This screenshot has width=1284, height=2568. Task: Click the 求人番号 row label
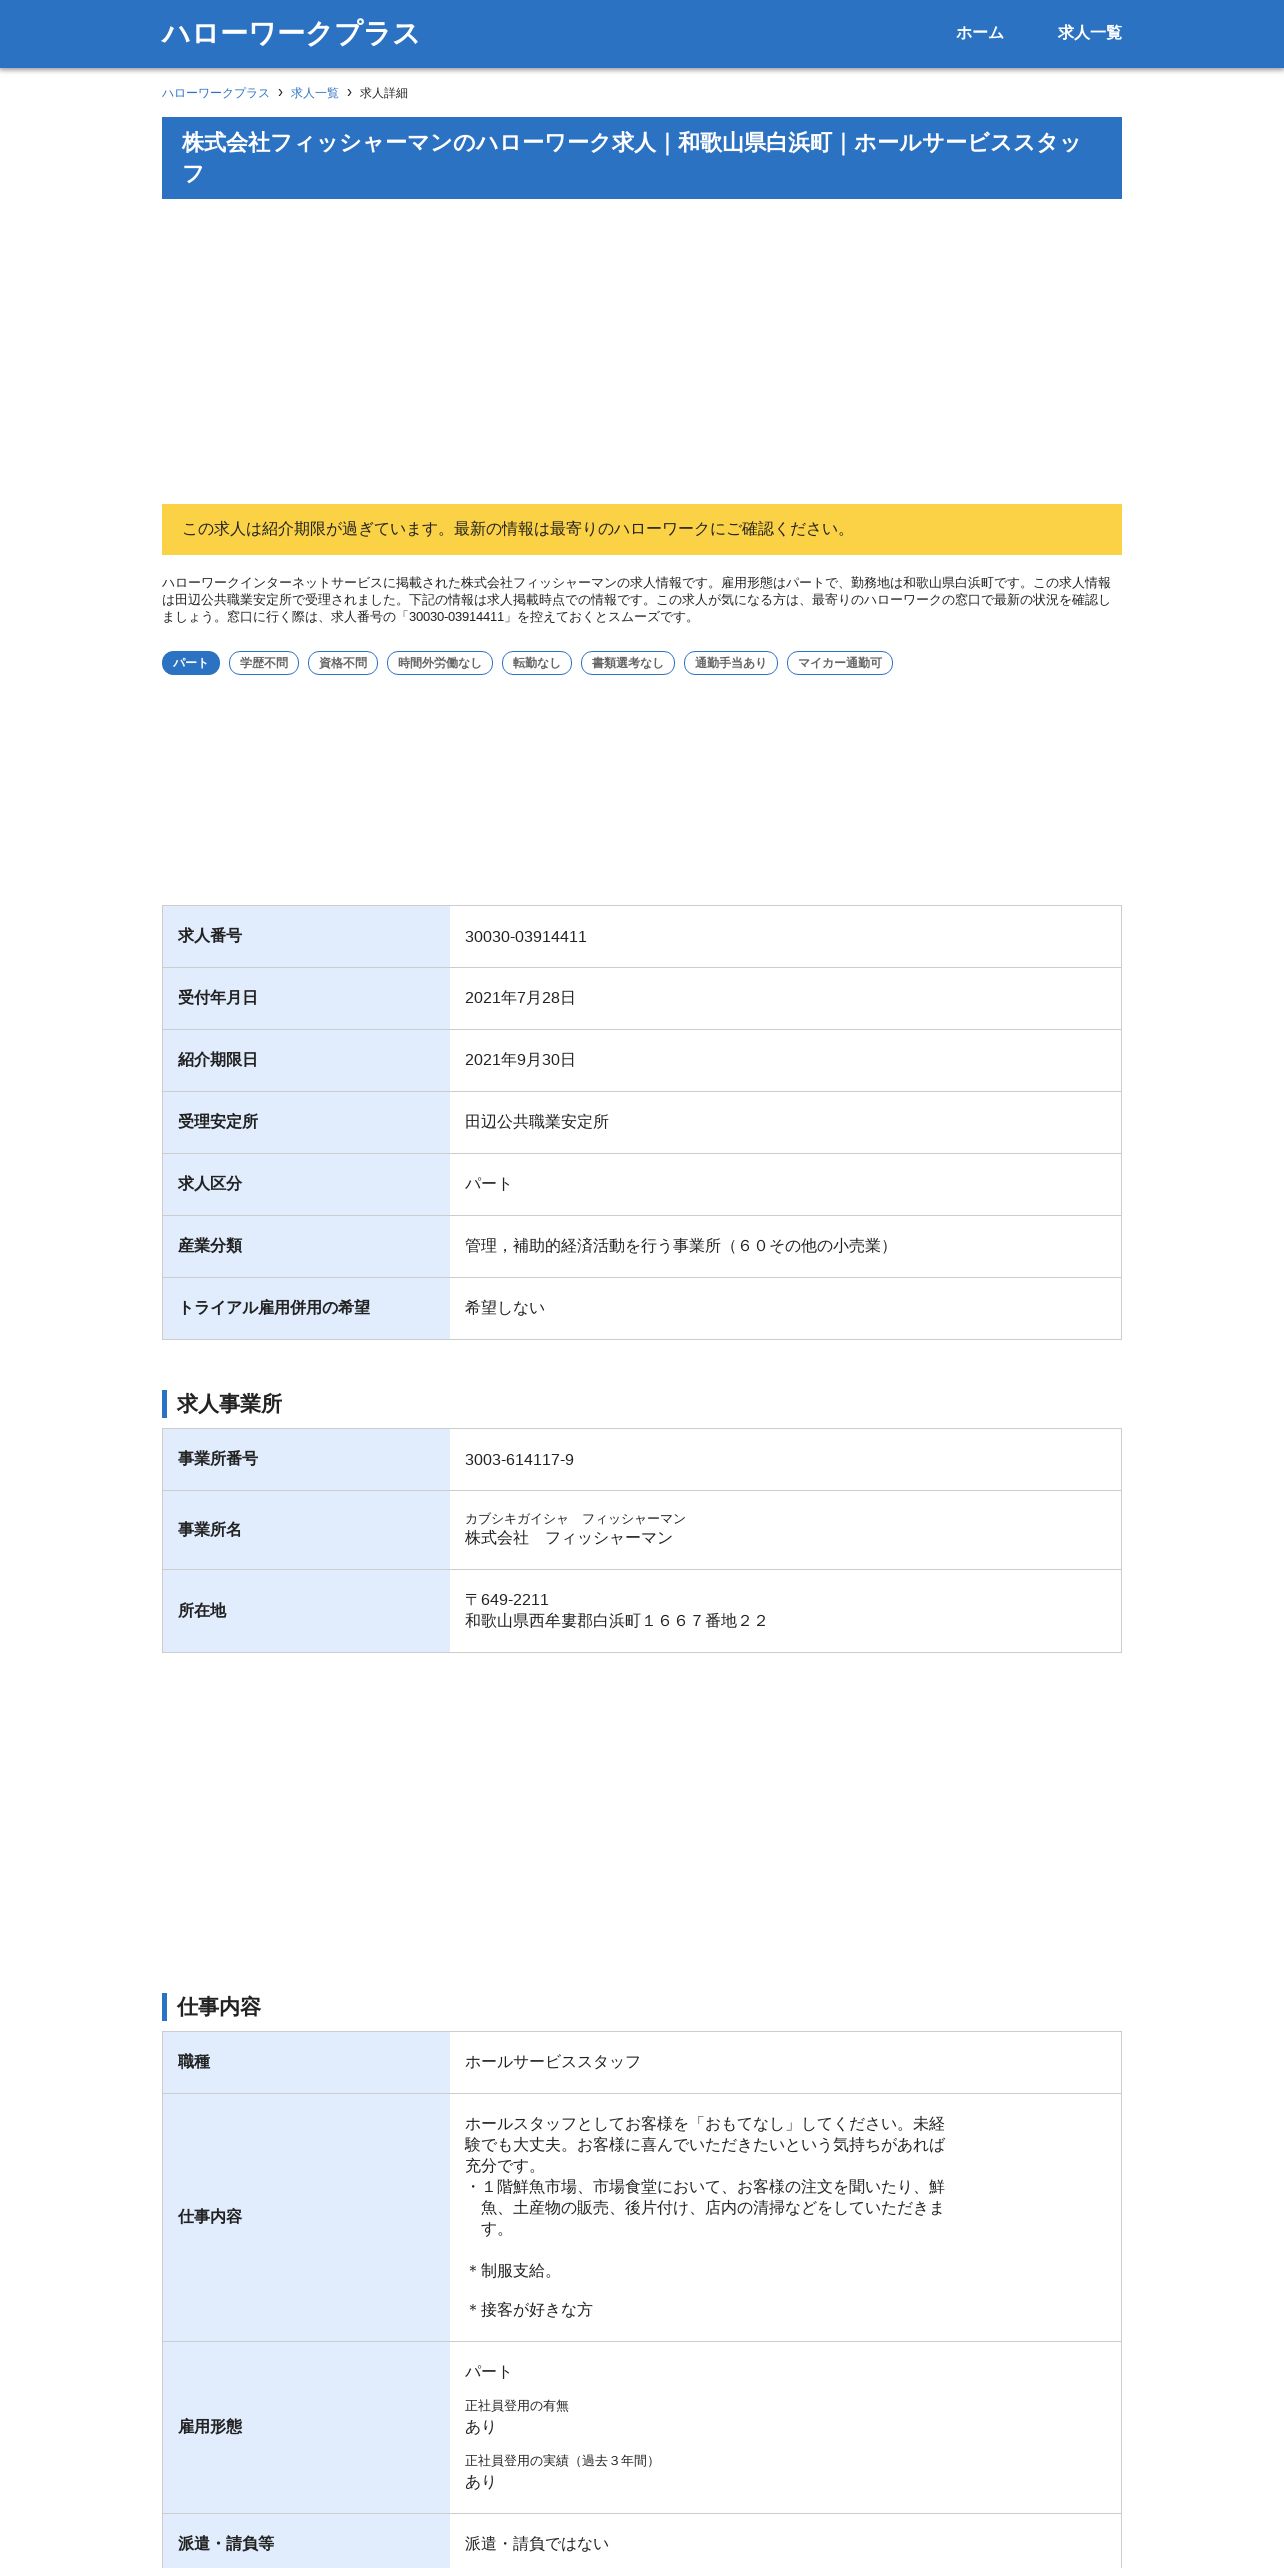210,936
